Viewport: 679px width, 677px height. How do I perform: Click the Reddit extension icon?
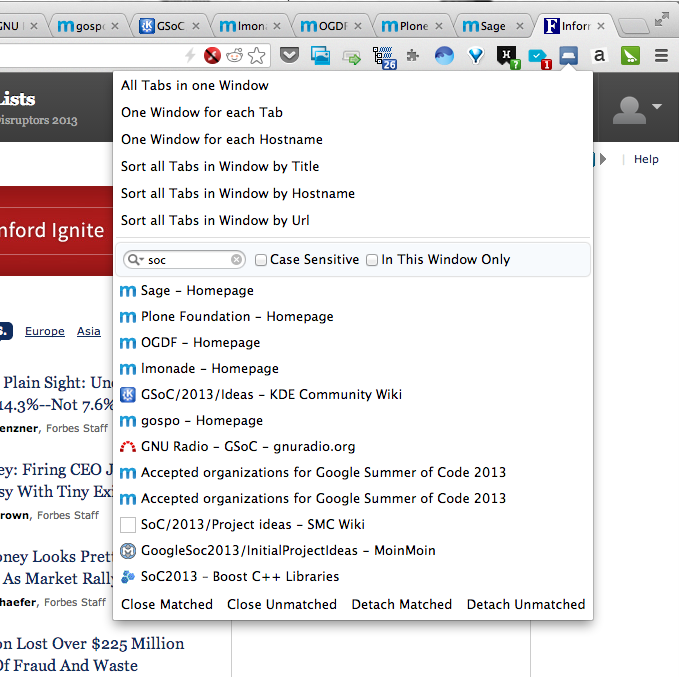tap(235, 56)
